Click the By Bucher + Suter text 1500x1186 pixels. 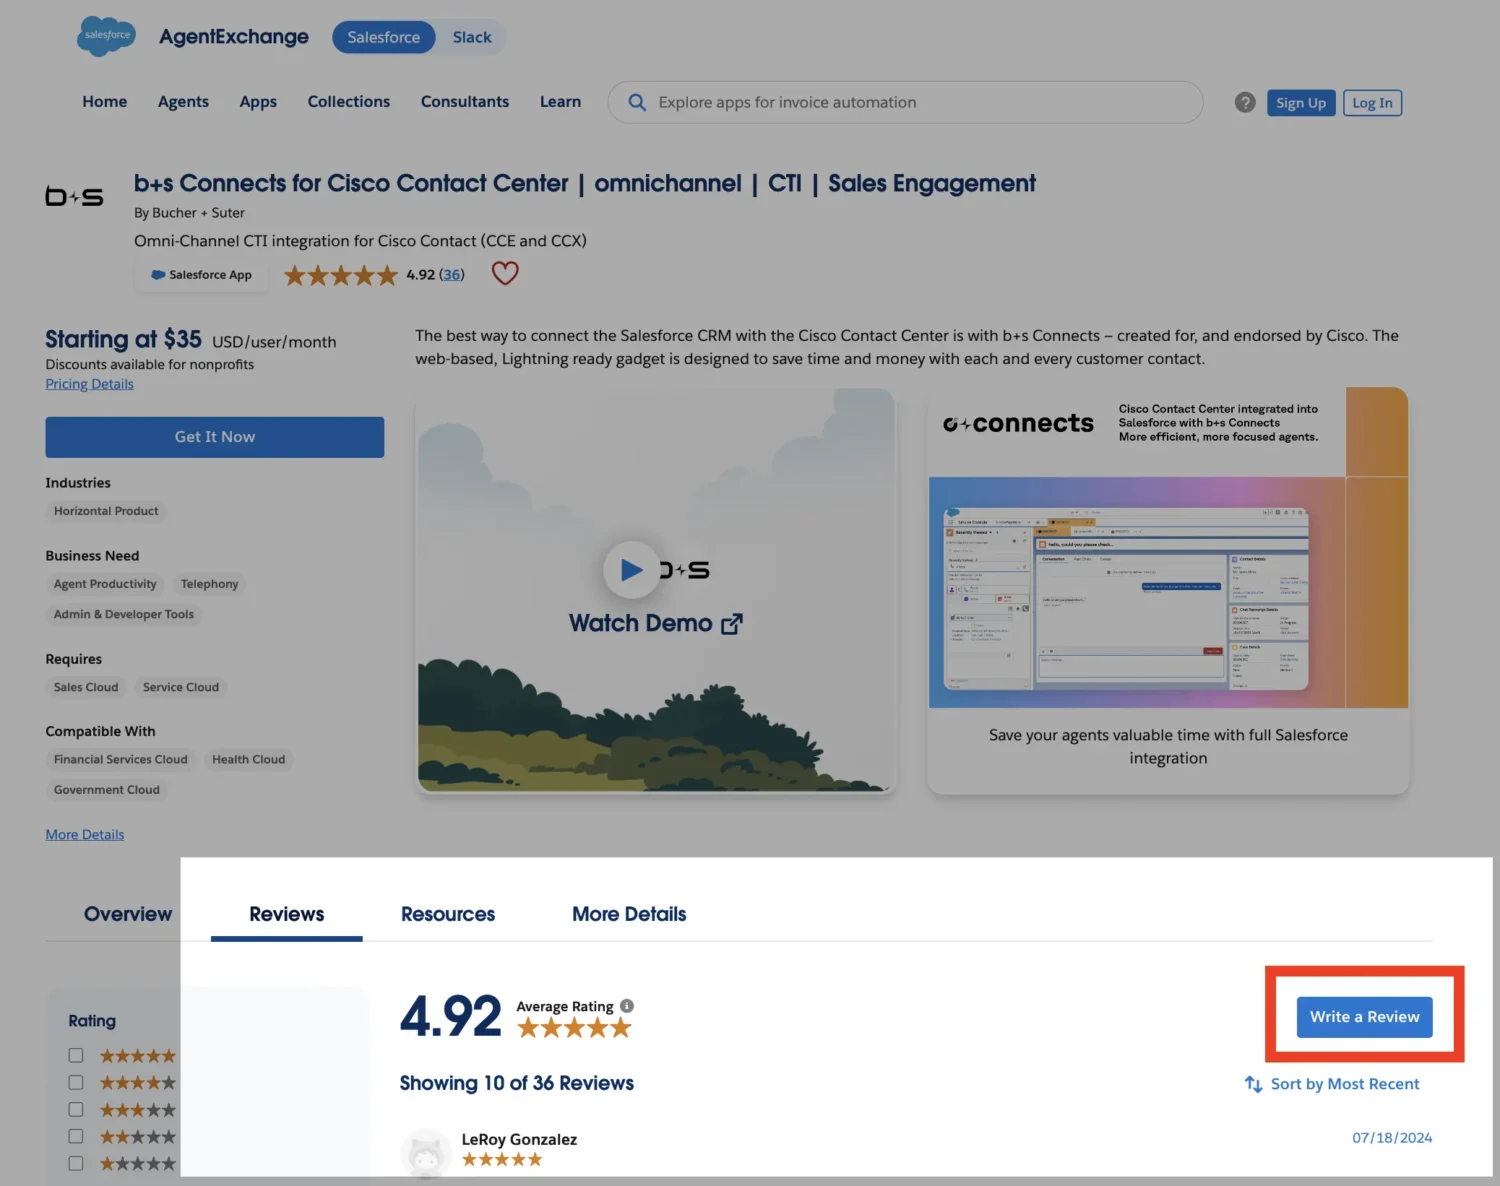189,213
